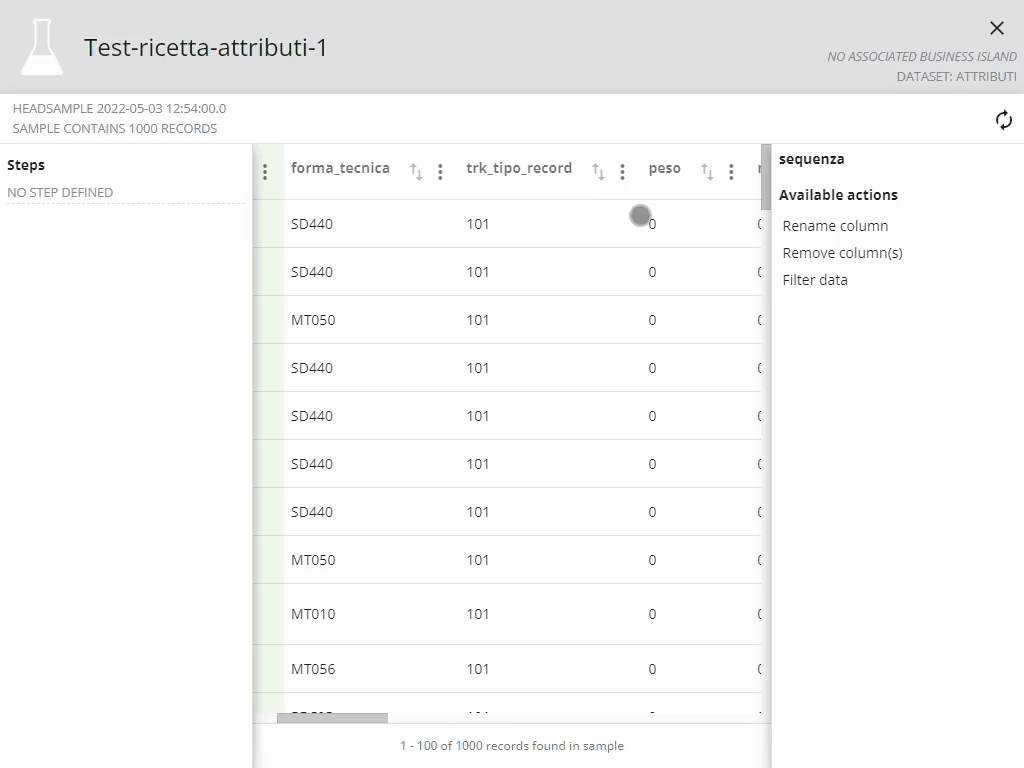Sort the peso column
The image size is (1024, 768).
click(707, 172)
